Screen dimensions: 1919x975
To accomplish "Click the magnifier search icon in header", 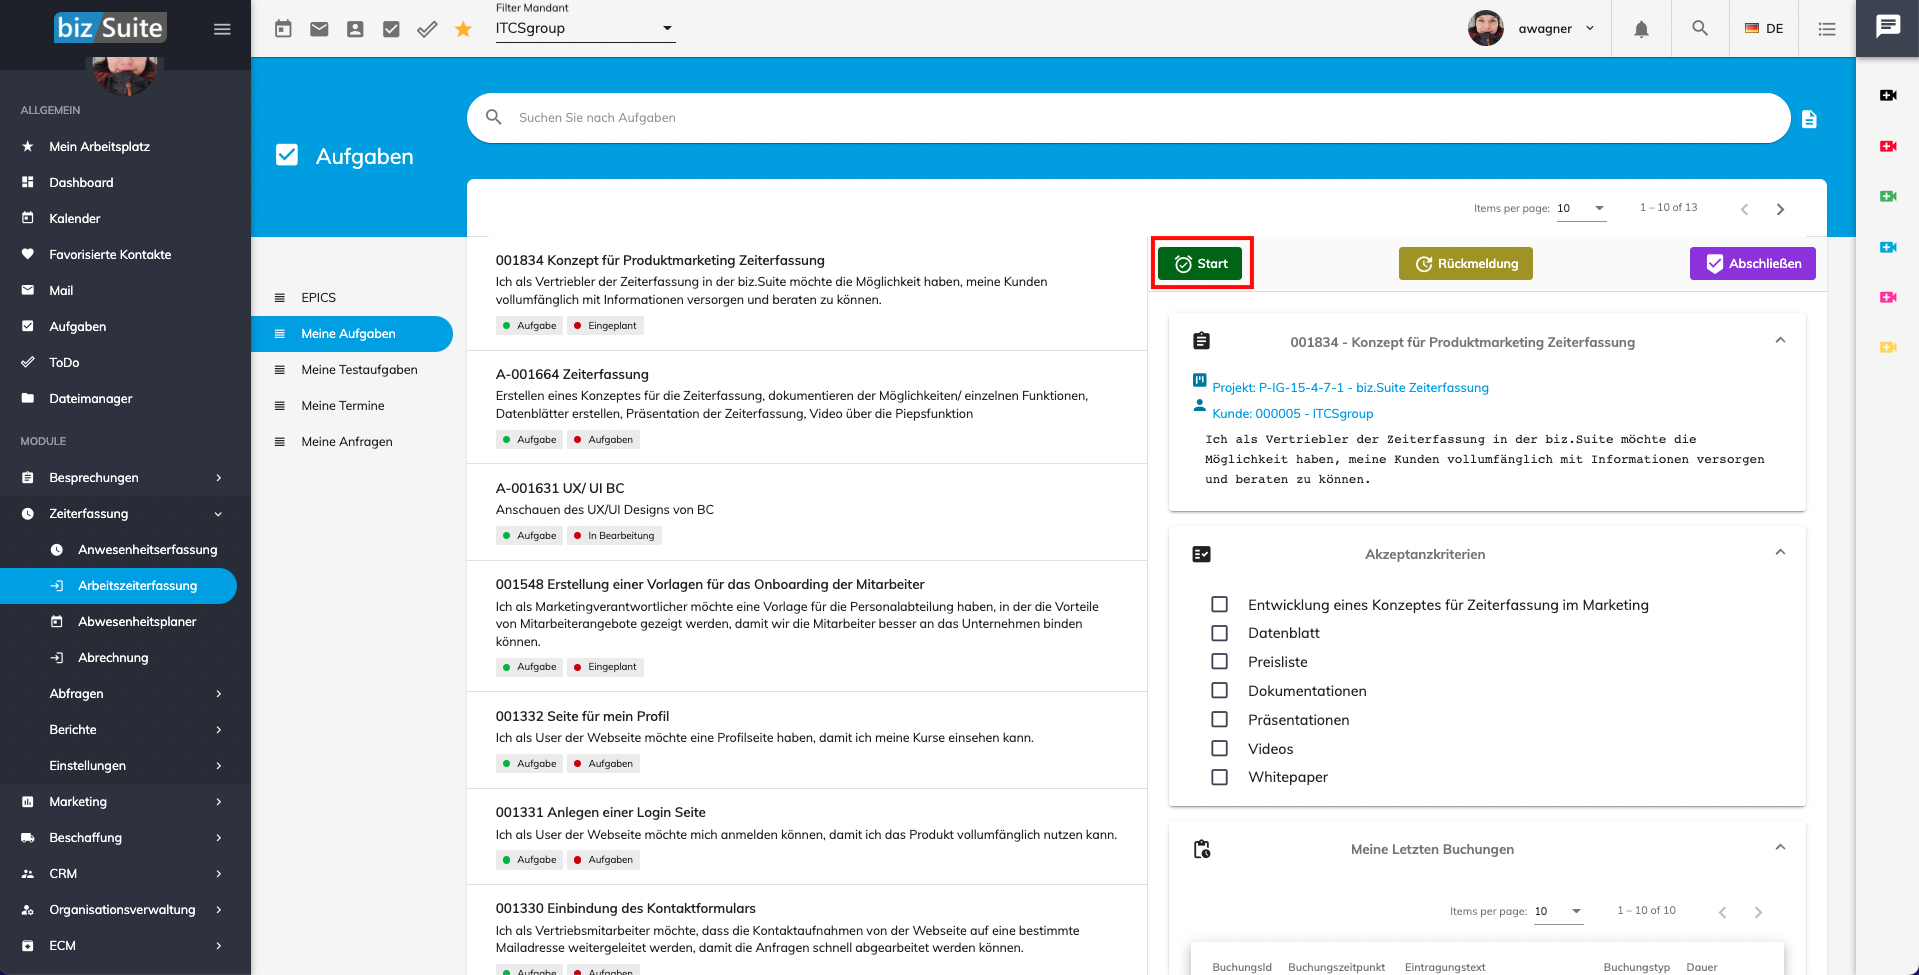I will (x=1699, y=29).
